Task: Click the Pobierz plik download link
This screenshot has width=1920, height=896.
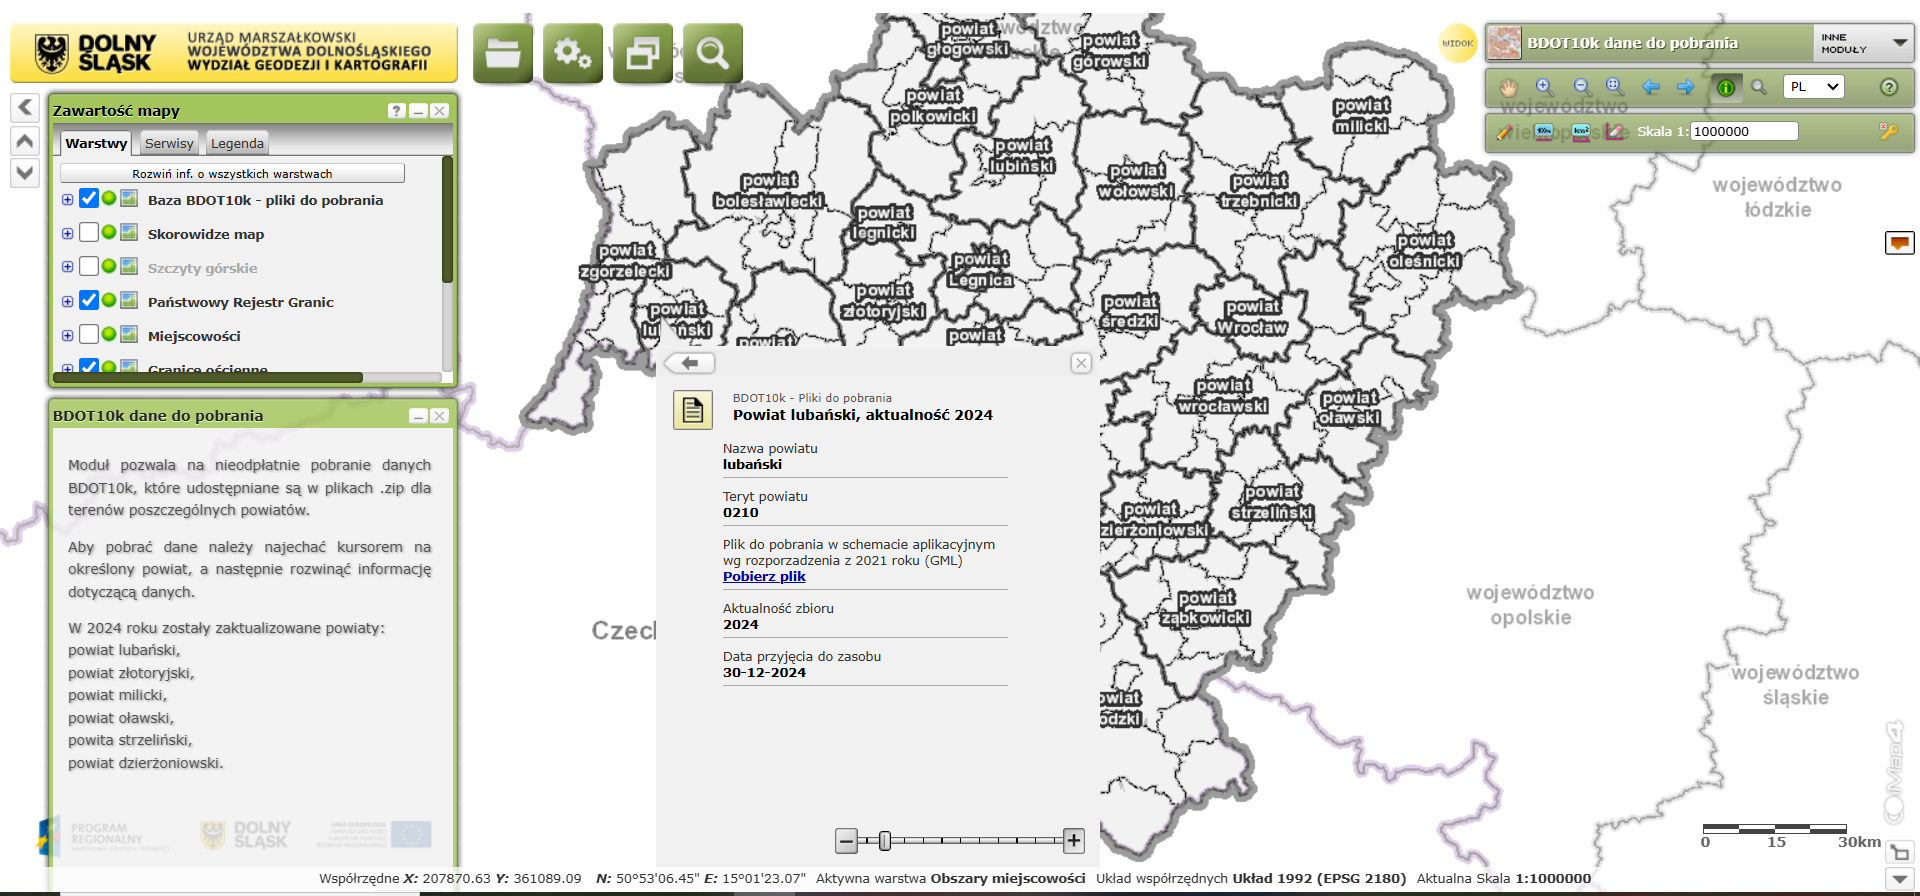Action: pos(764,577)
